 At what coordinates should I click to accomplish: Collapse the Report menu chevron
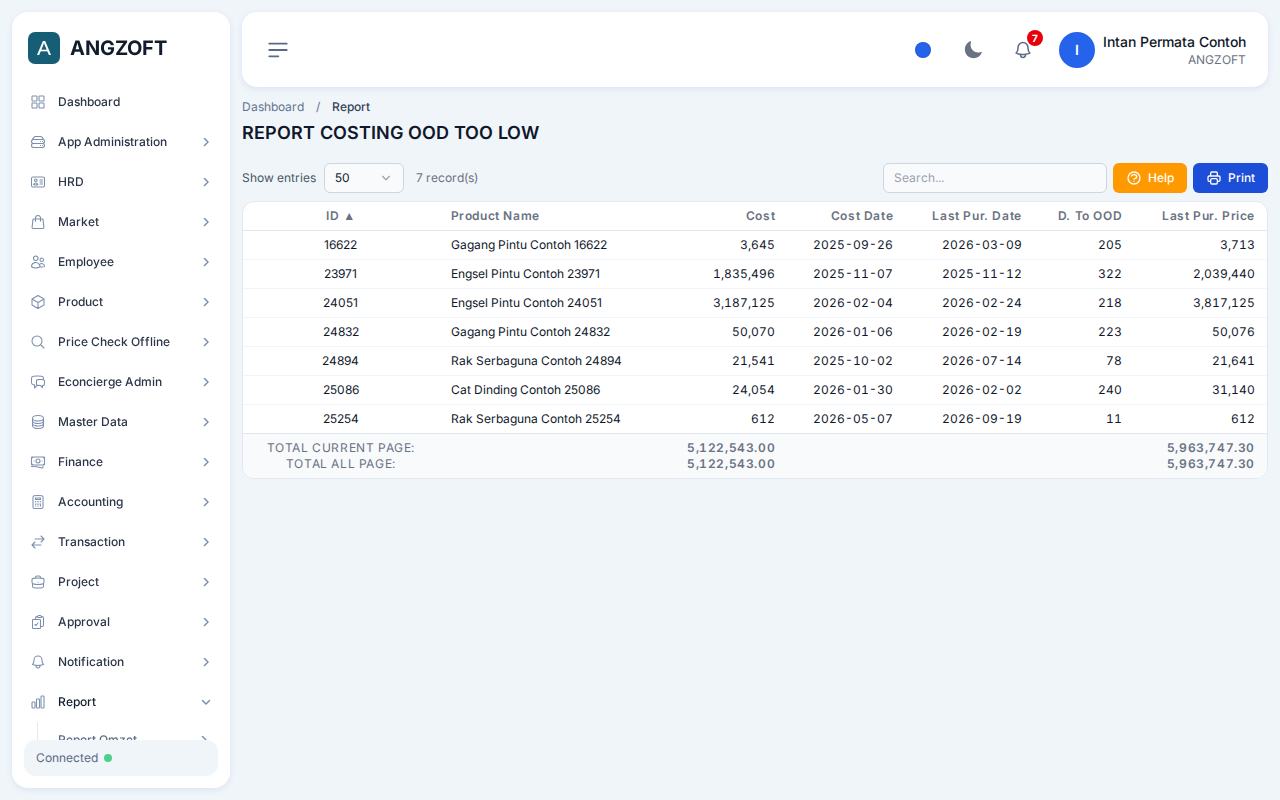pos(206,702)
